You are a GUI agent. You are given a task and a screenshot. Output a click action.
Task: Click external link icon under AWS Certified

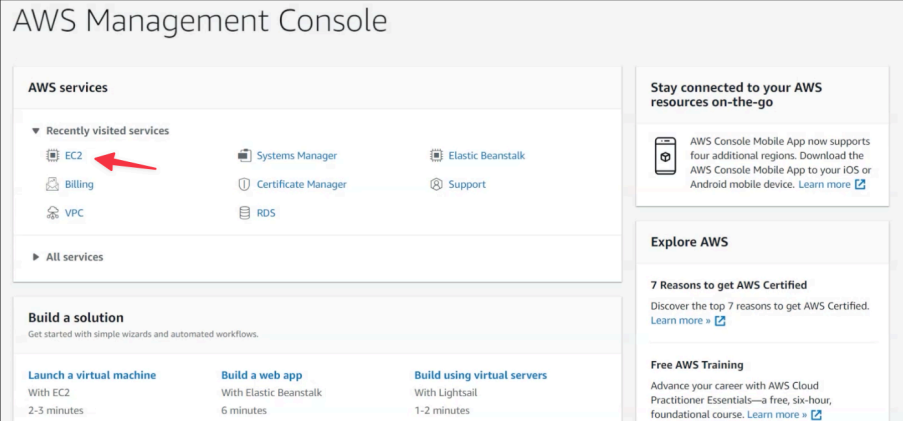720,320
